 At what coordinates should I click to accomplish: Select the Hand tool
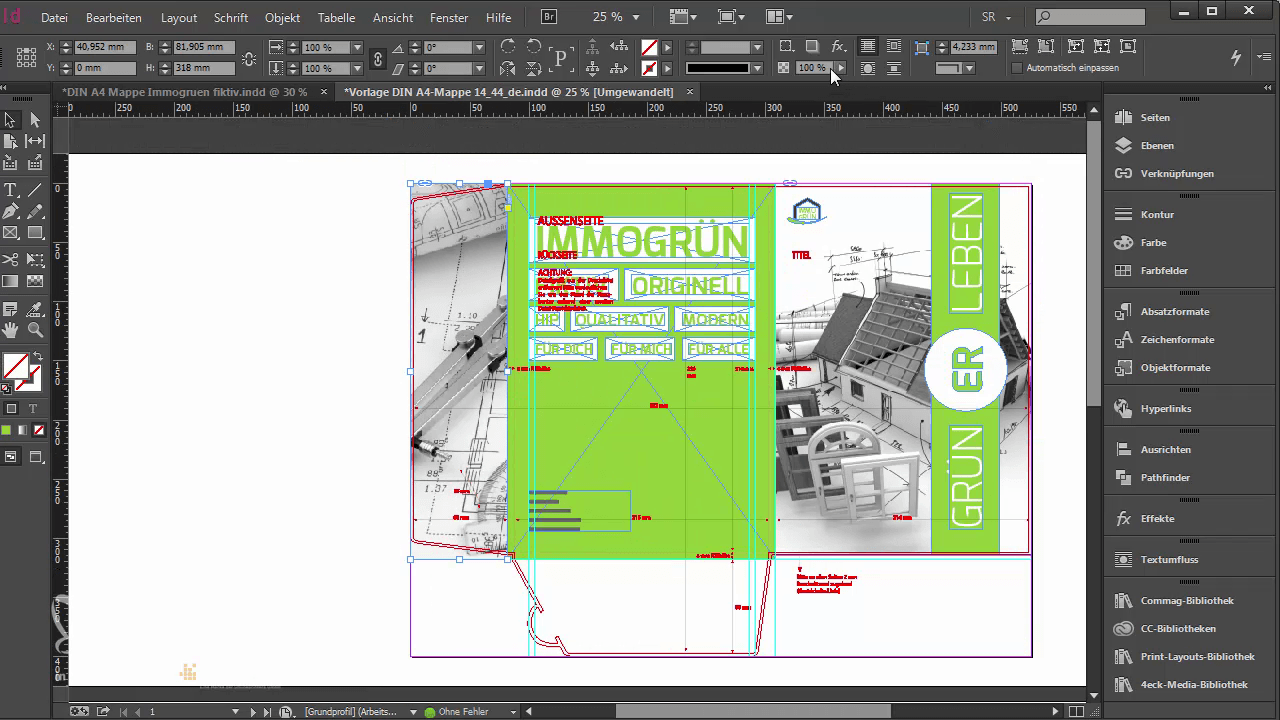11,330
